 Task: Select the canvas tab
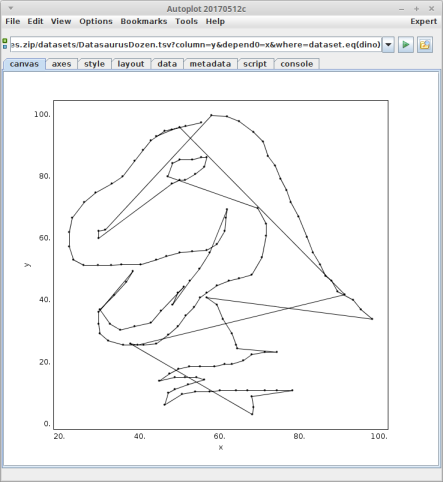pos(24,64)
